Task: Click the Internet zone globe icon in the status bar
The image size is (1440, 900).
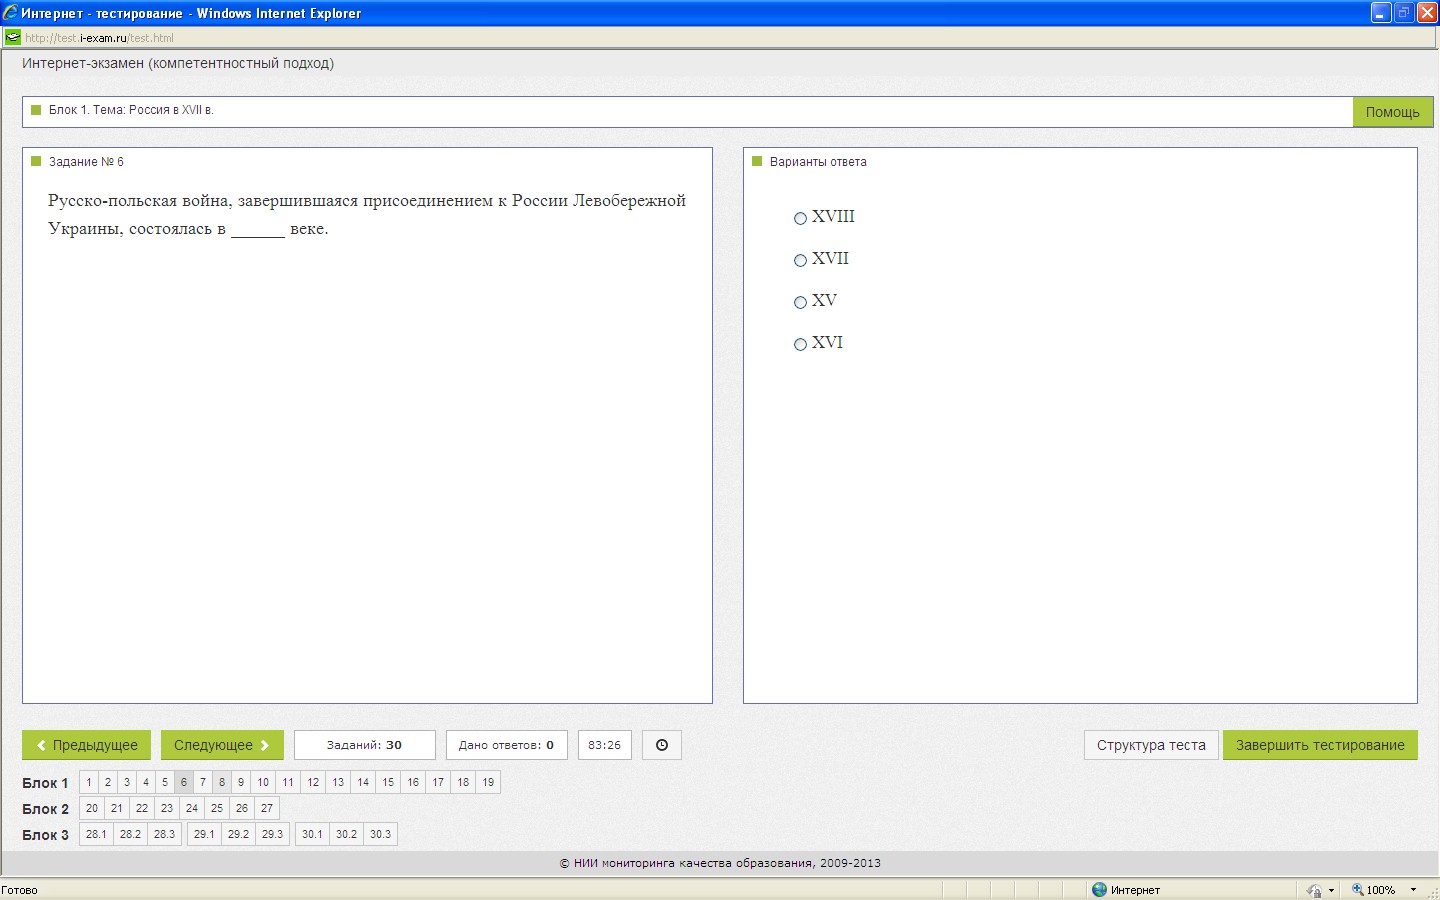Action: [x=1099, y=889]
